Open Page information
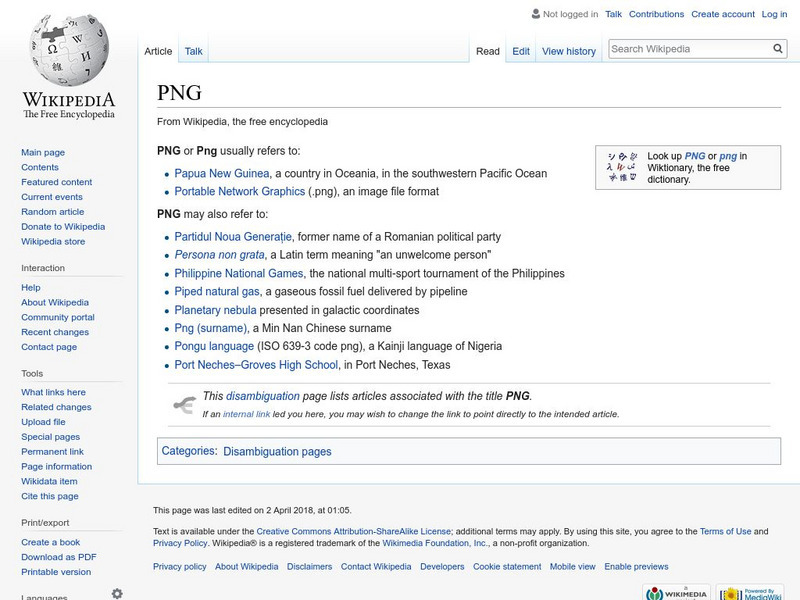 [57, 466]
